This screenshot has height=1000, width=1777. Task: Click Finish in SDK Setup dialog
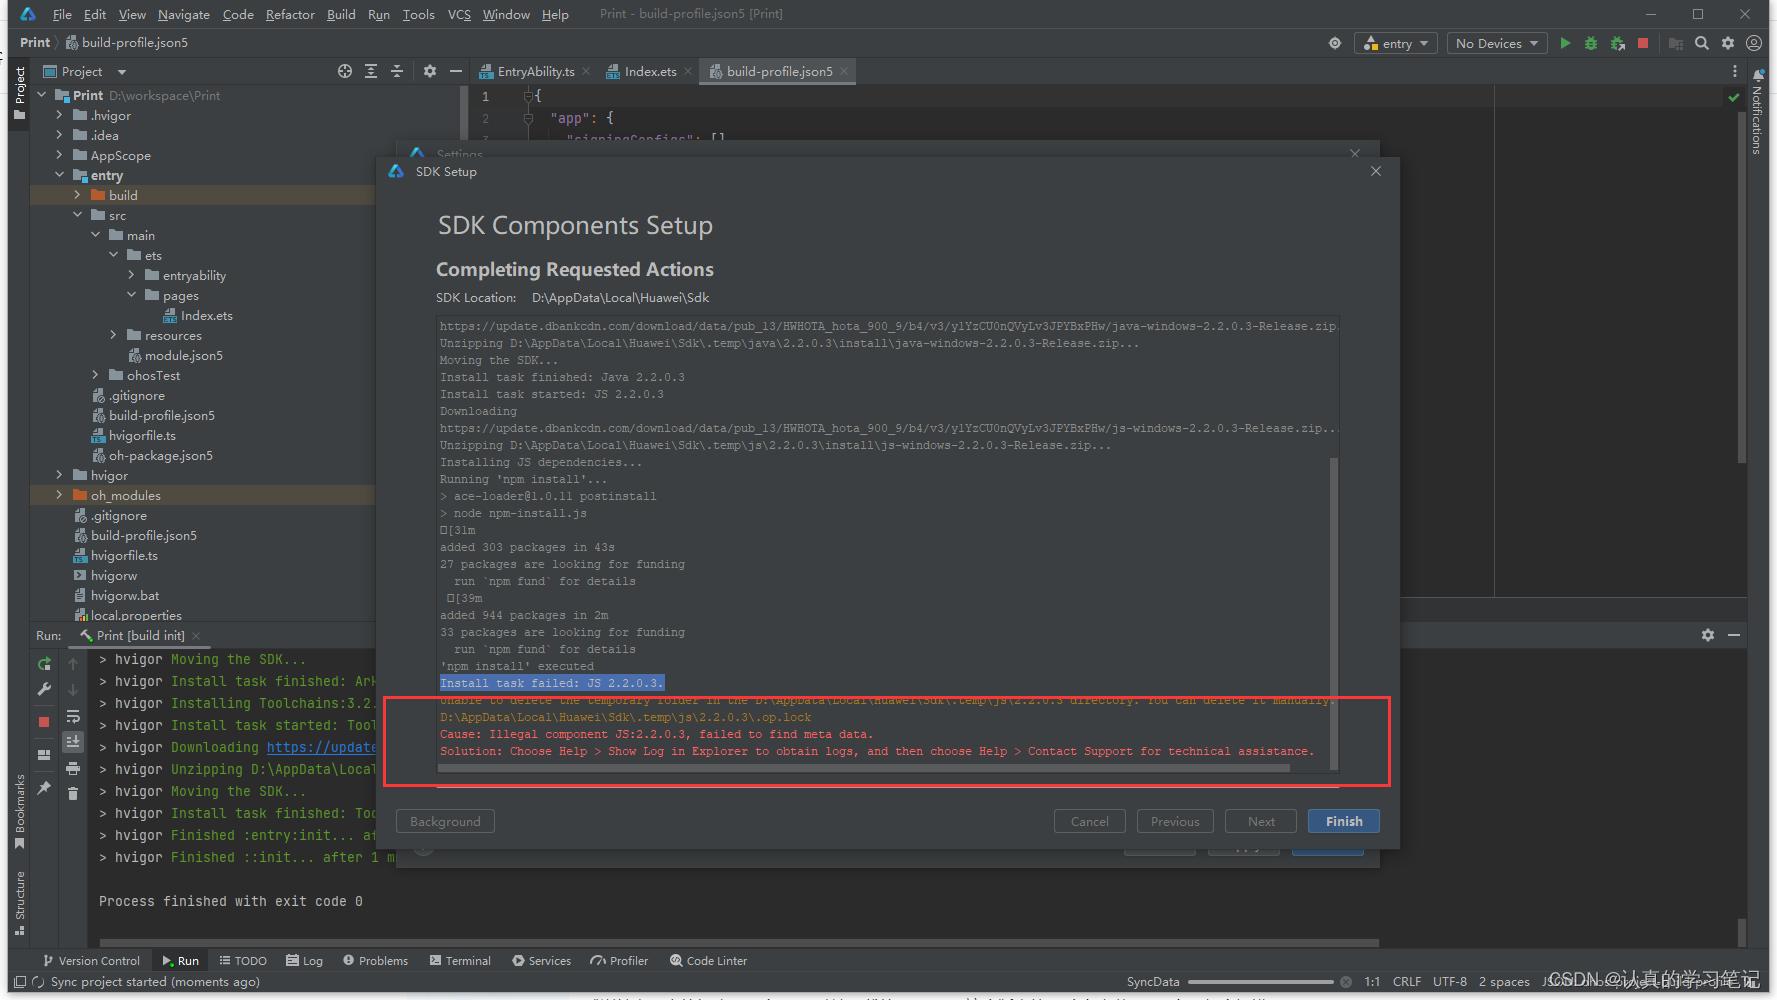click(x=1344, y=821)
